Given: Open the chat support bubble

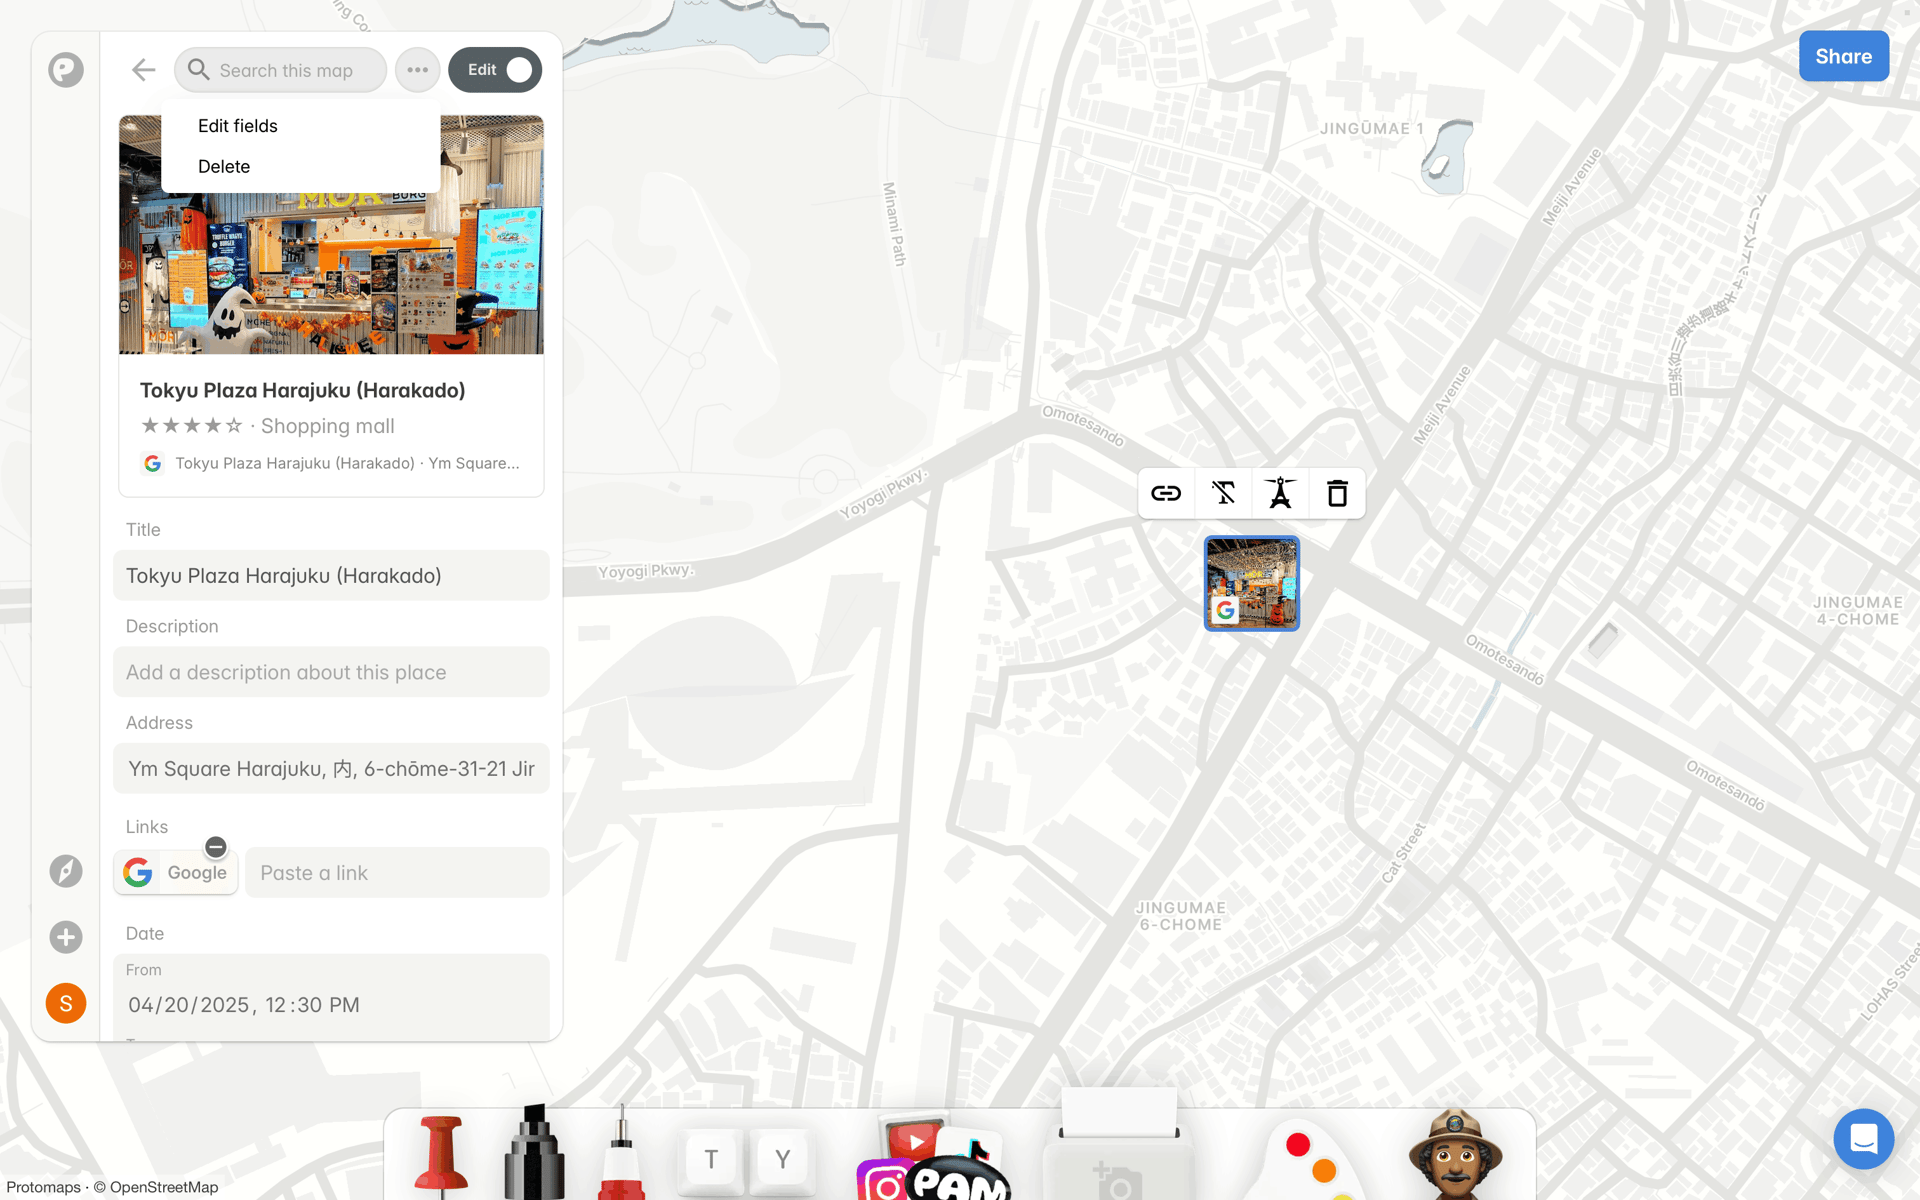Looking at the screenshot, I should click(1863, 1139).
